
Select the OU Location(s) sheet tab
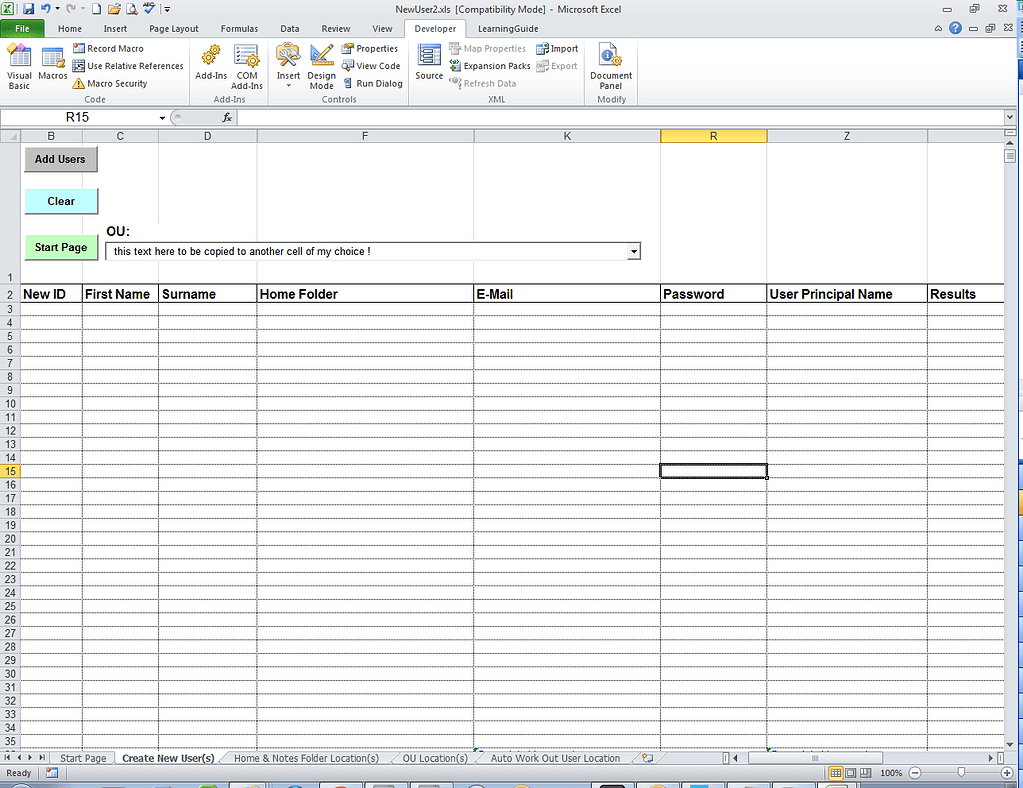434,758
